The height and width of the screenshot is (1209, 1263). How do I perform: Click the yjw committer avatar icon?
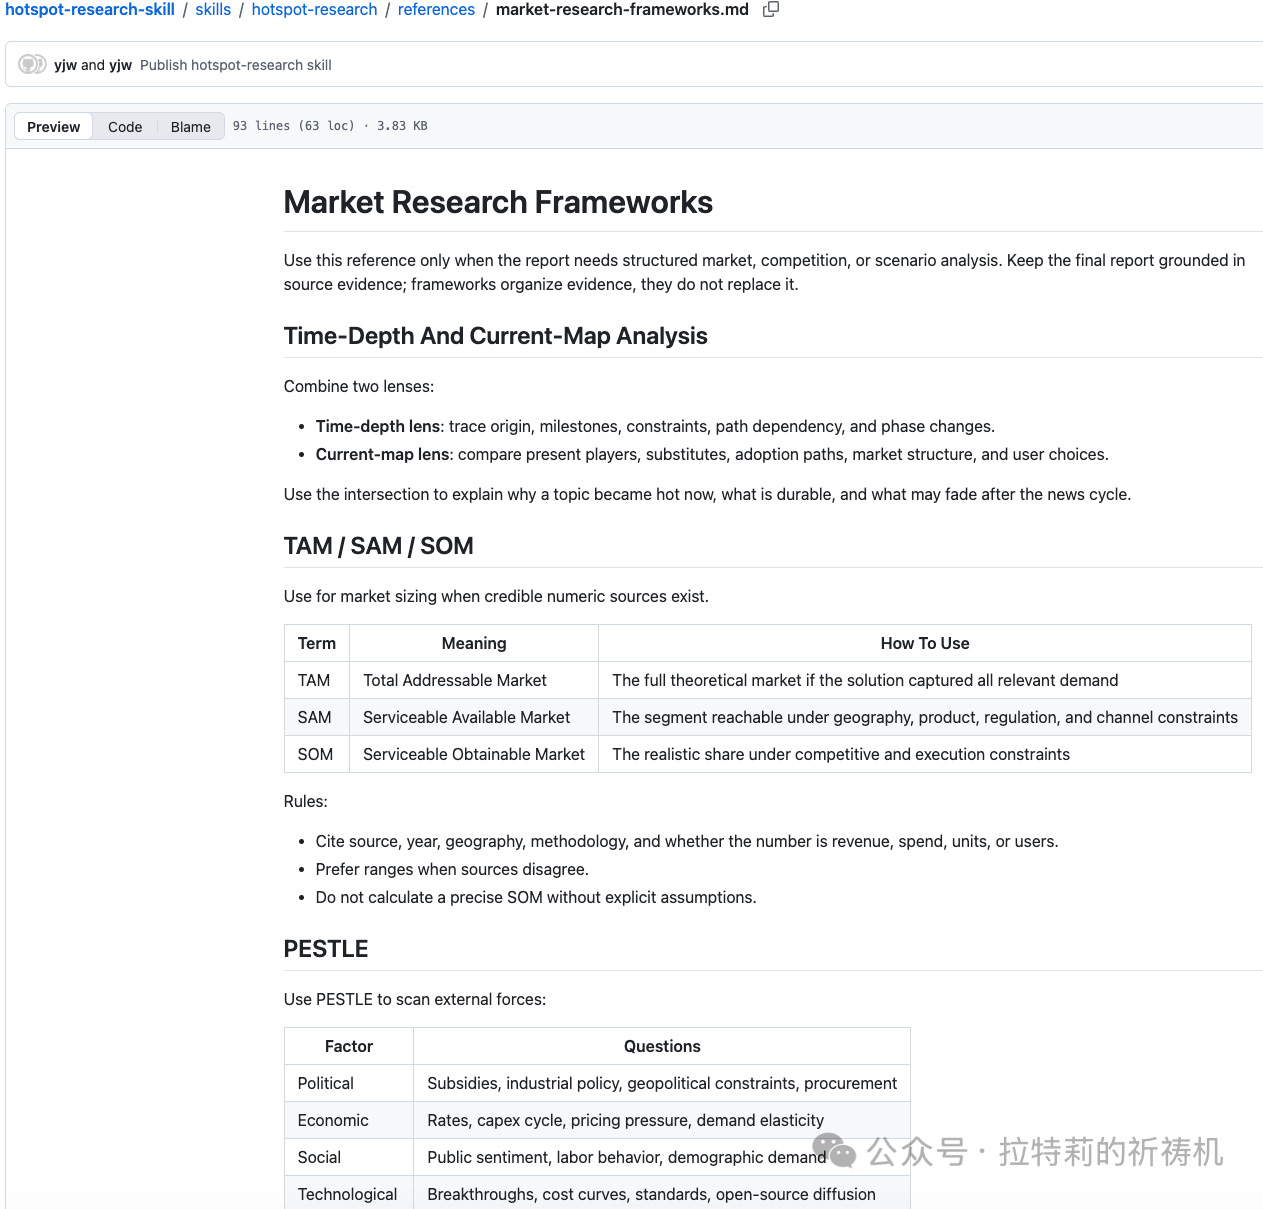tap(32, 64)
